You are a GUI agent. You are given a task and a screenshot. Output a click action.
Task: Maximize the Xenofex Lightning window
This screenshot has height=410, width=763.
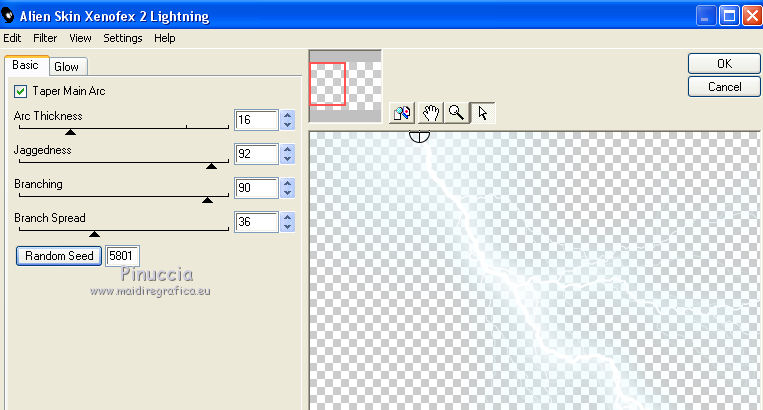pyautogui.click(x=729, y=16)
